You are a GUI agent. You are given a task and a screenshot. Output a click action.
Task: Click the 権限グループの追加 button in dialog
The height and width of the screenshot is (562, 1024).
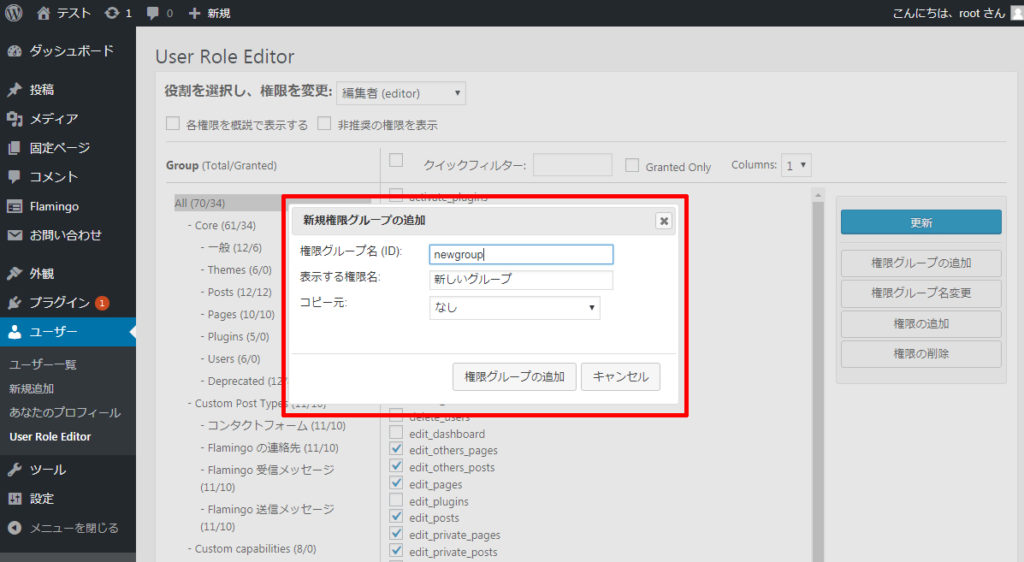tap(514, 377)
